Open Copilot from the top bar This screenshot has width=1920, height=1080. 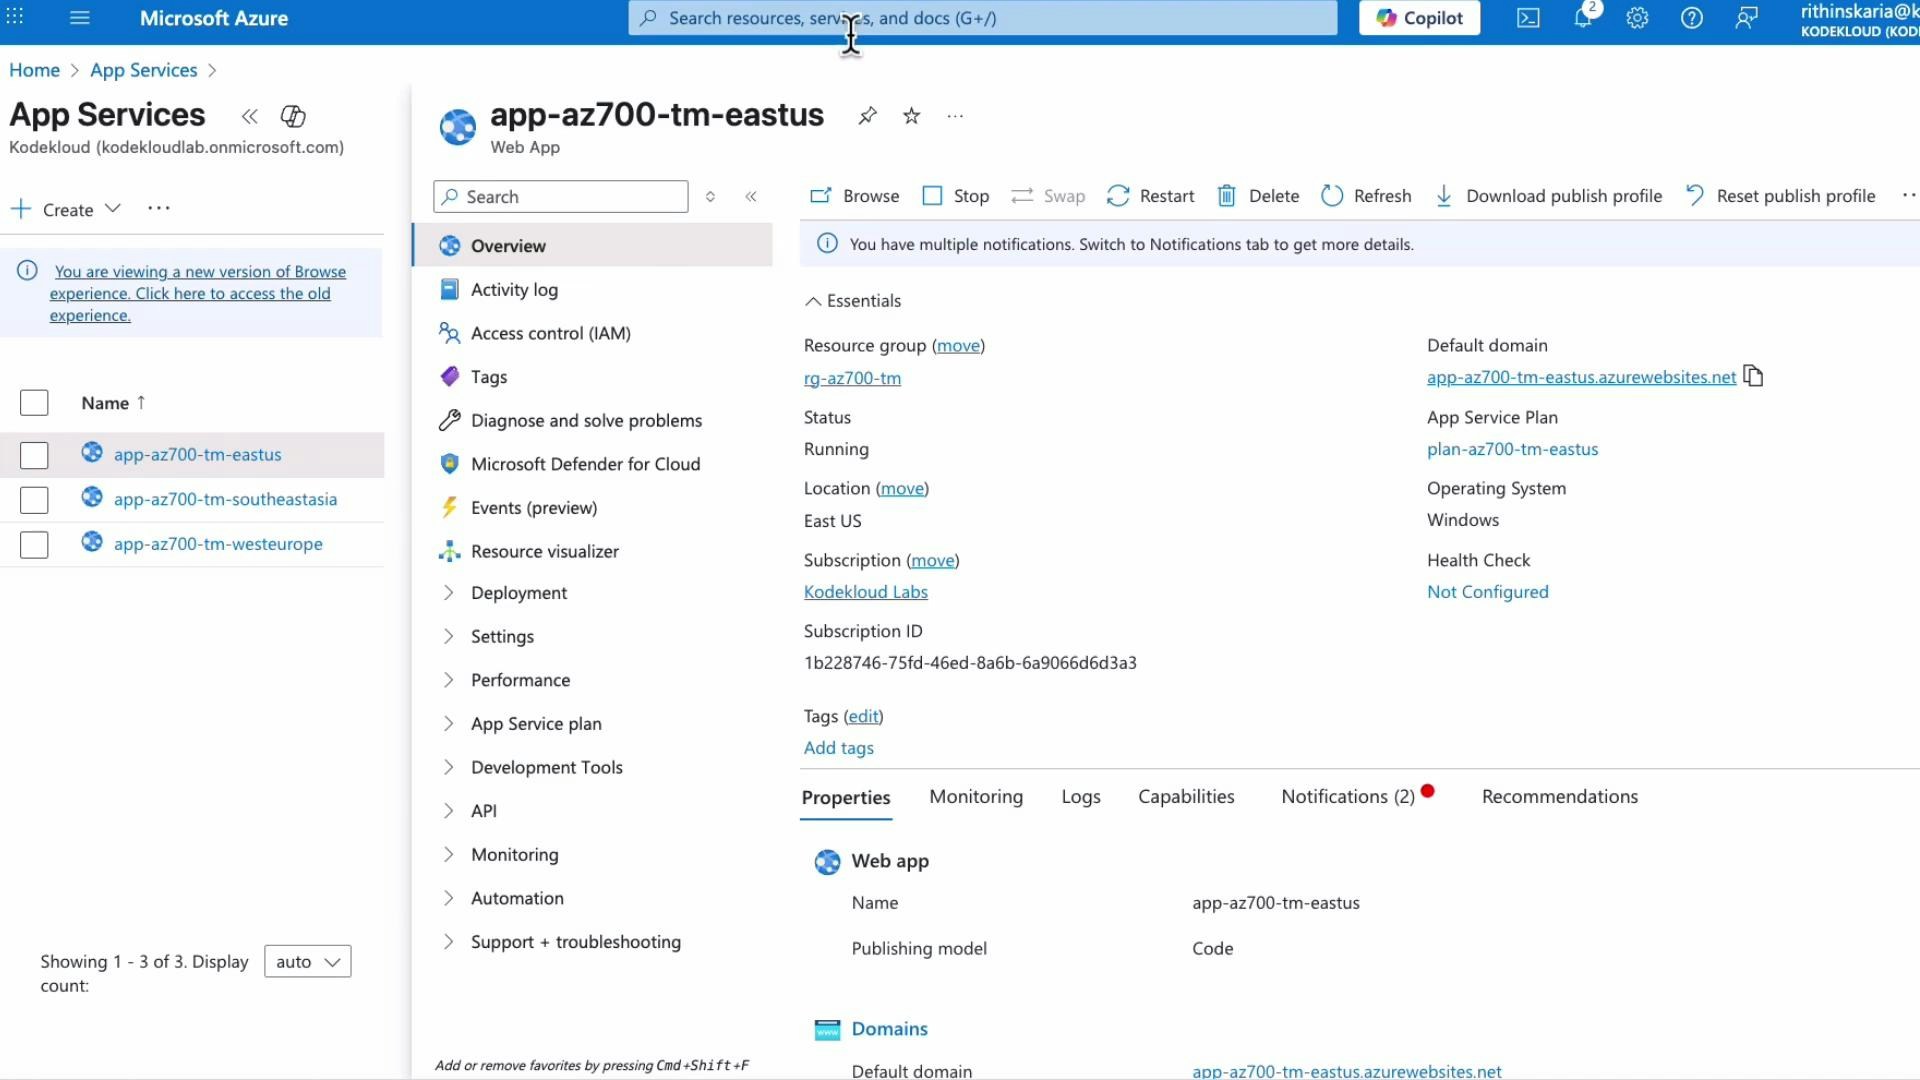(x=1418, y=18)
